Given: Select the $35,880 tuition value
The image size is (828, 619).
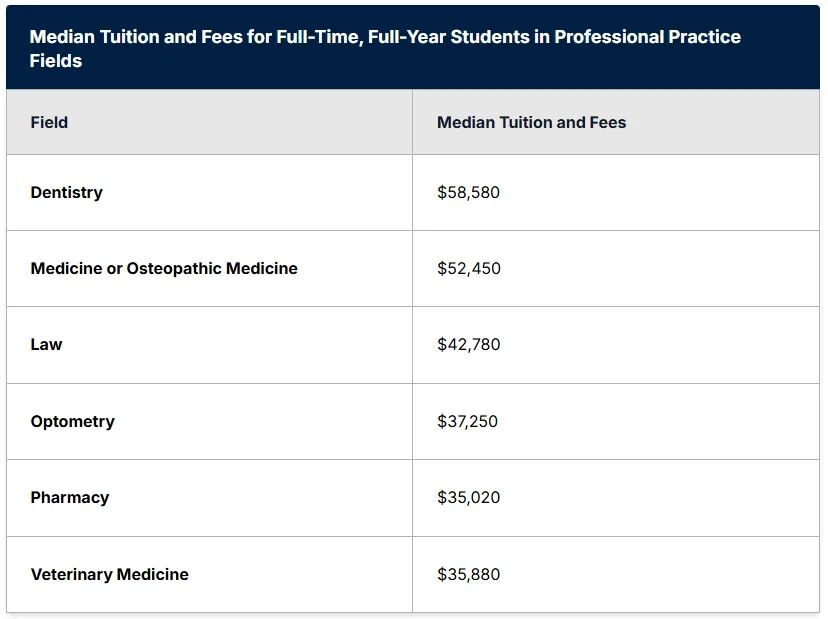Looking at the screenshot, I should tap(468, 574).
